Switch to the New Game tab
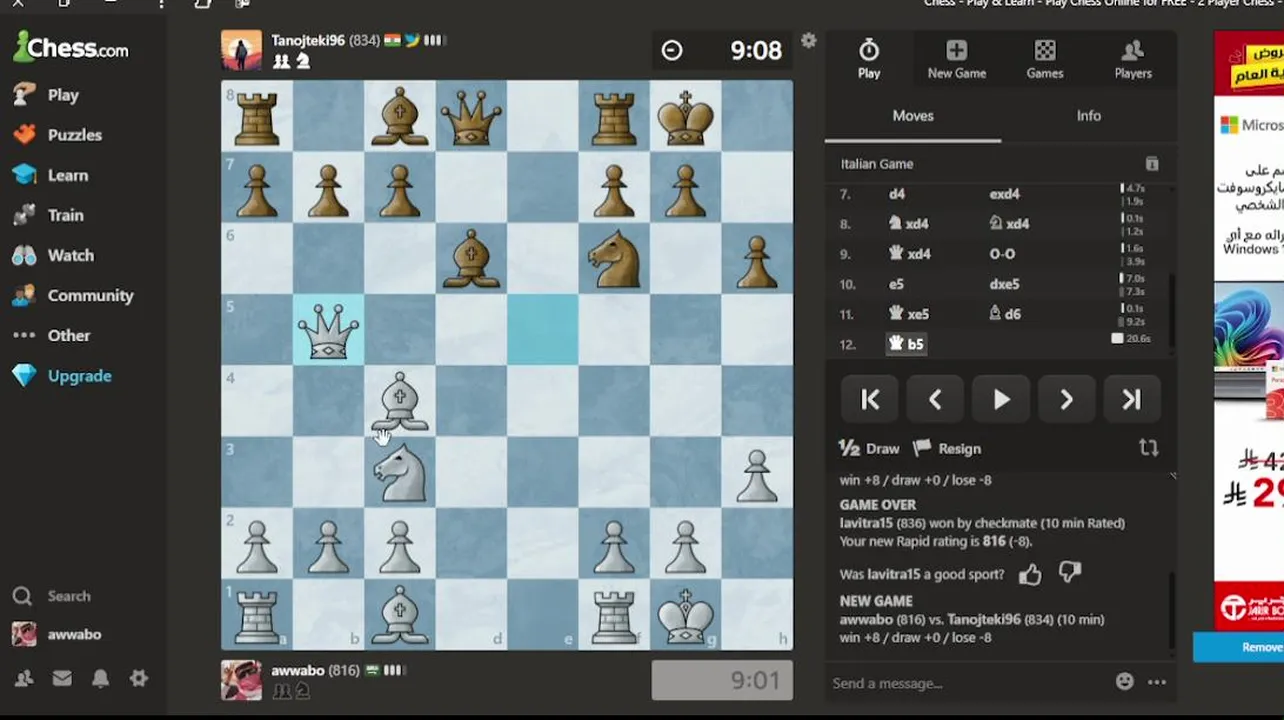 point(956,59)
